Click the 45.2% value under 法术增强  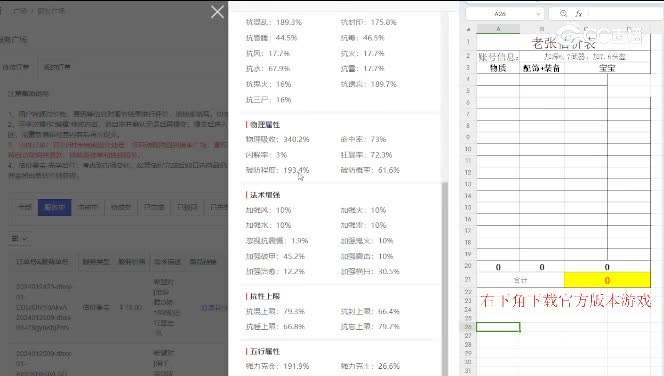(x=293, y=257)
